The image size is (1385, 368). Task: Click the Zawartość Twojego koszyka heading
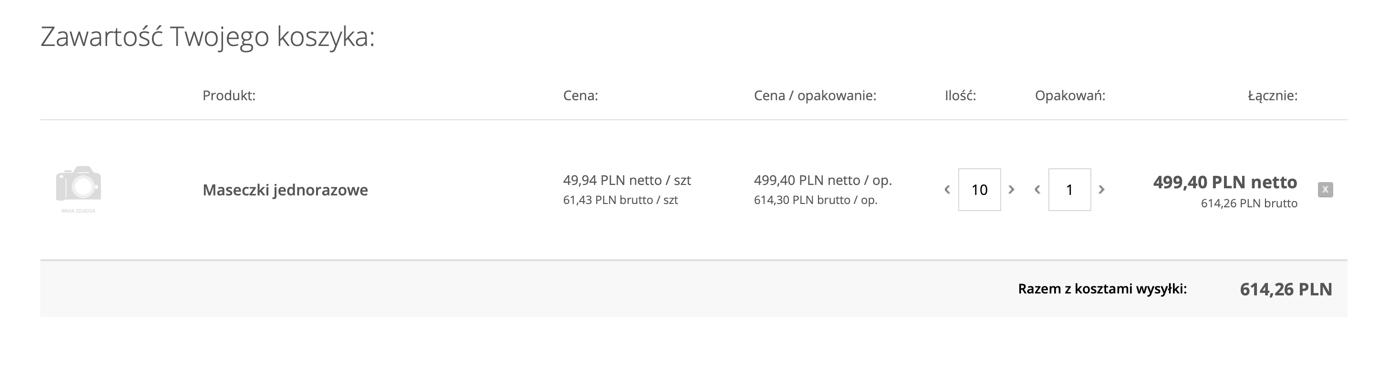coord(207,37)
